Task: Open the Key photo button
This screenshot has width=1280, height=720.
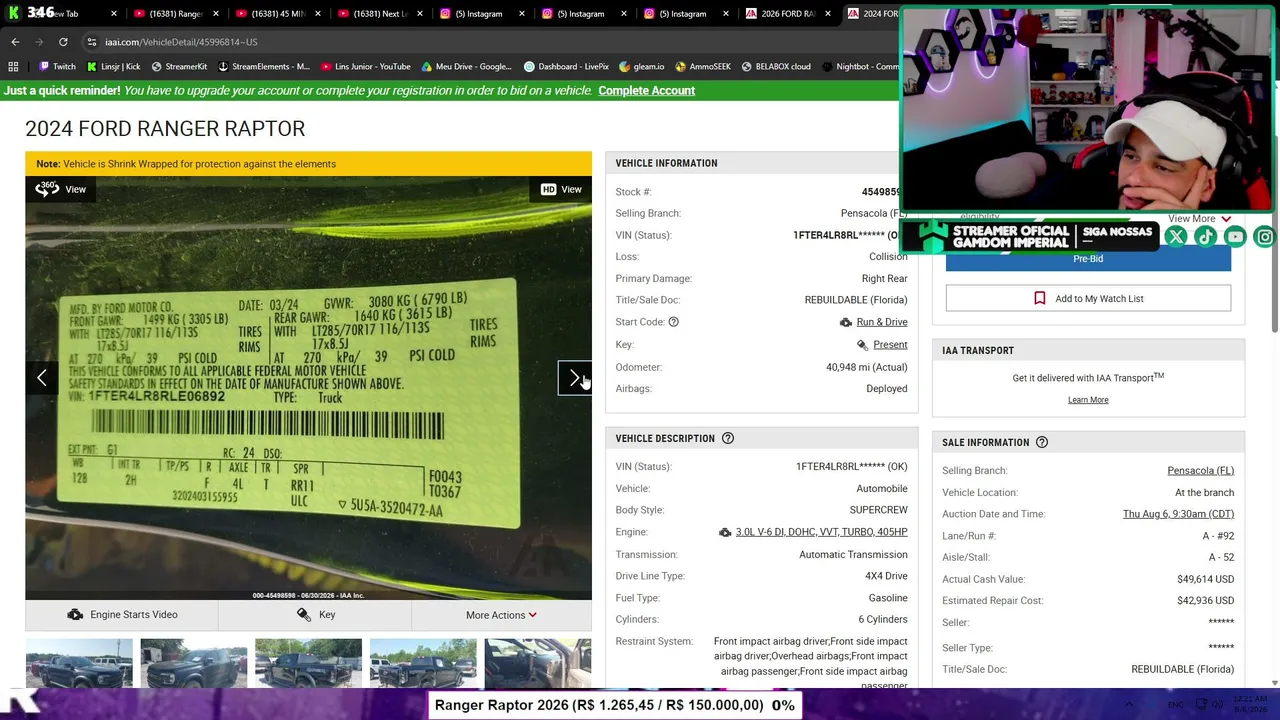Action: pyautogui.click(x=316, y=615)
